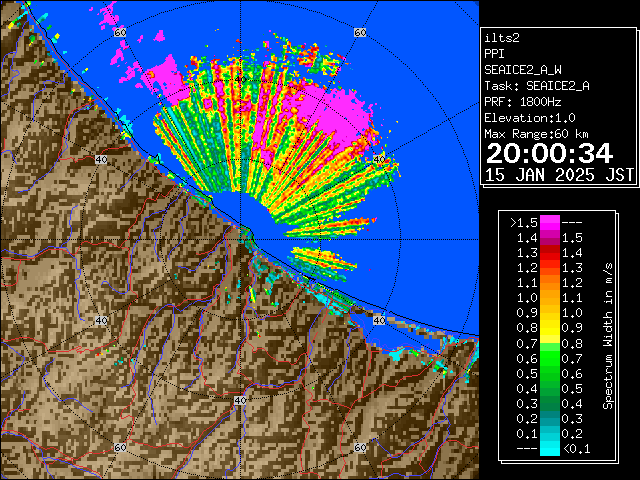
Task: Click the orange 1.1–1.2 legend color band
Action: 549,283
